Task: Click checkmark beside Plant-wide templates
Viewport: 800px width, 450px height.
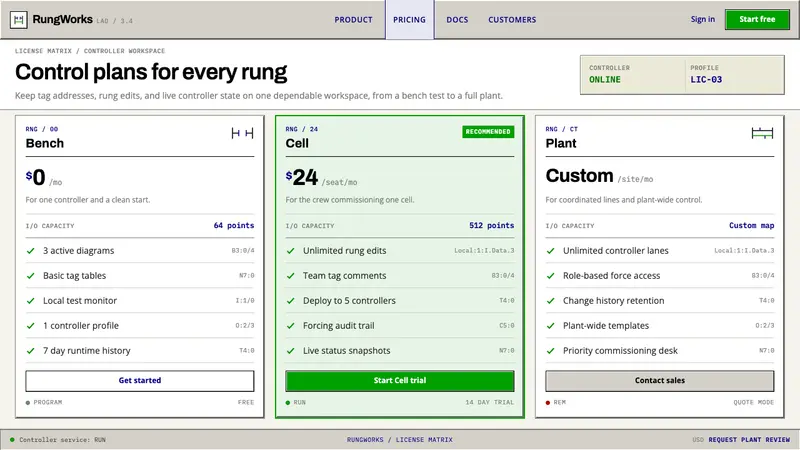Action: (551, 326)
